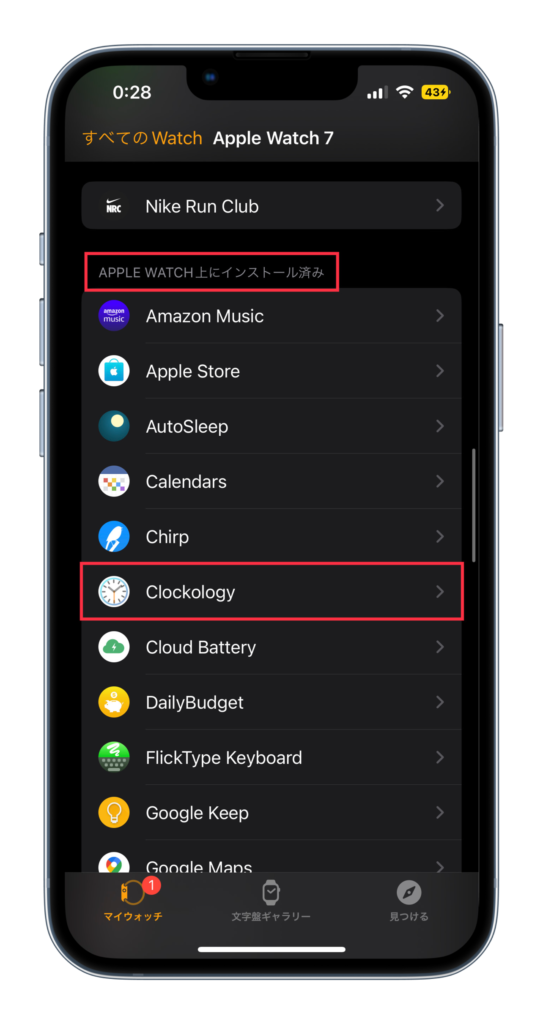Select the マイウォッチ tab

[133, 901]
